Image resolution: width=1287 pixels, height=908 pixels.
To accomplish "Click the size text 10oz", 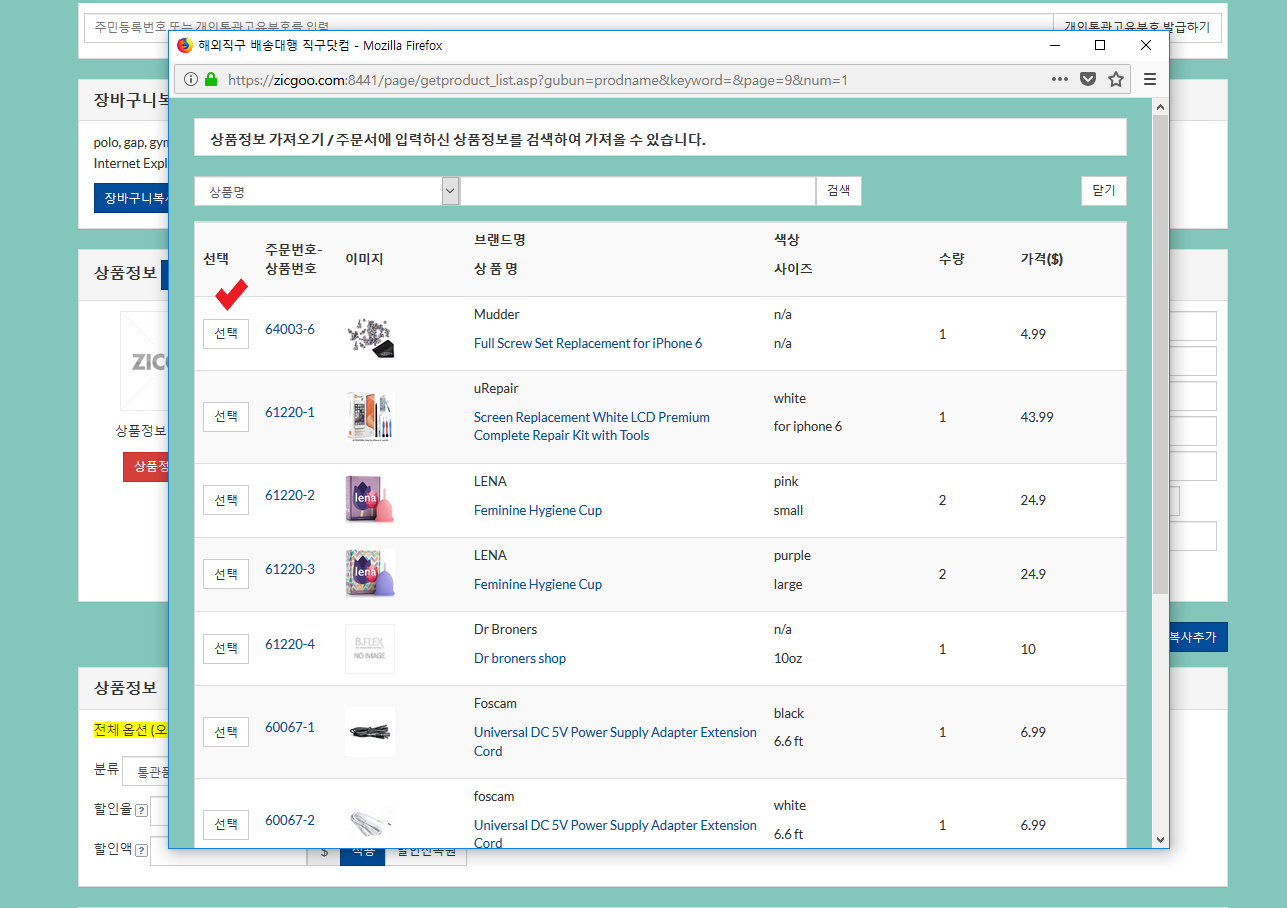I will pos(788,658).
